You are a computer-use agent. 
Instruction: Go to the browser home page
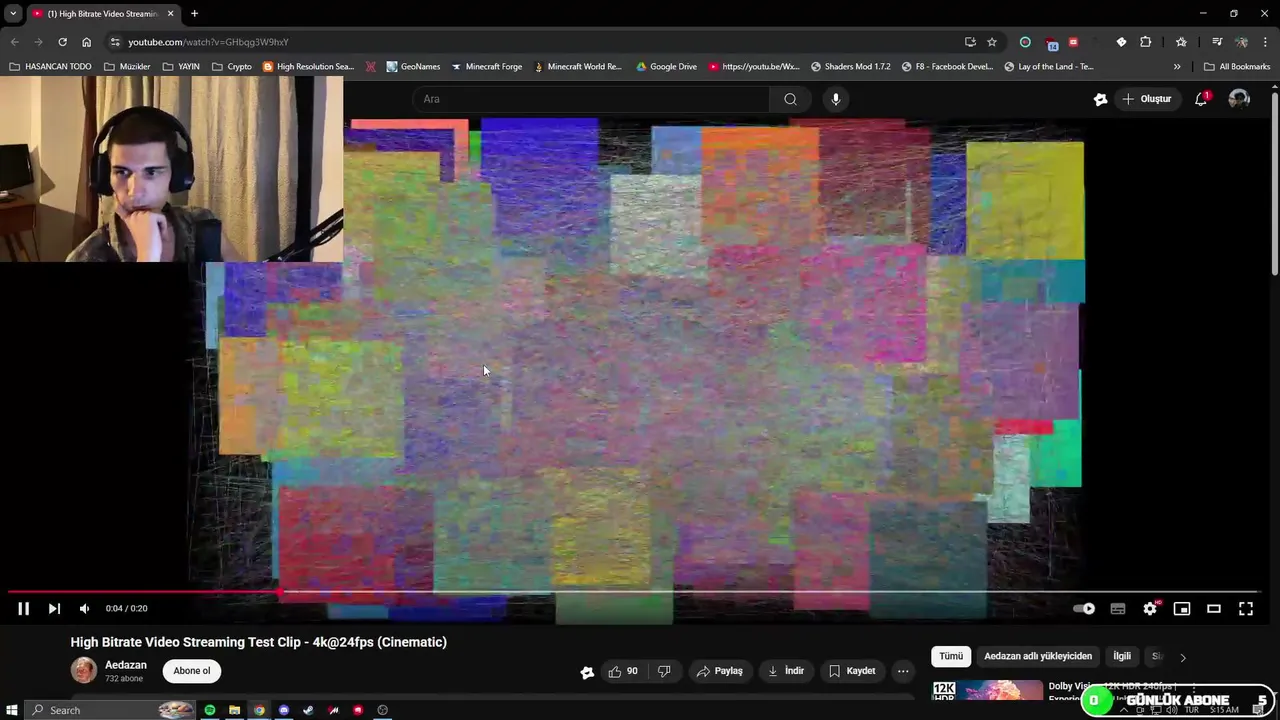[x=86, y=42]
